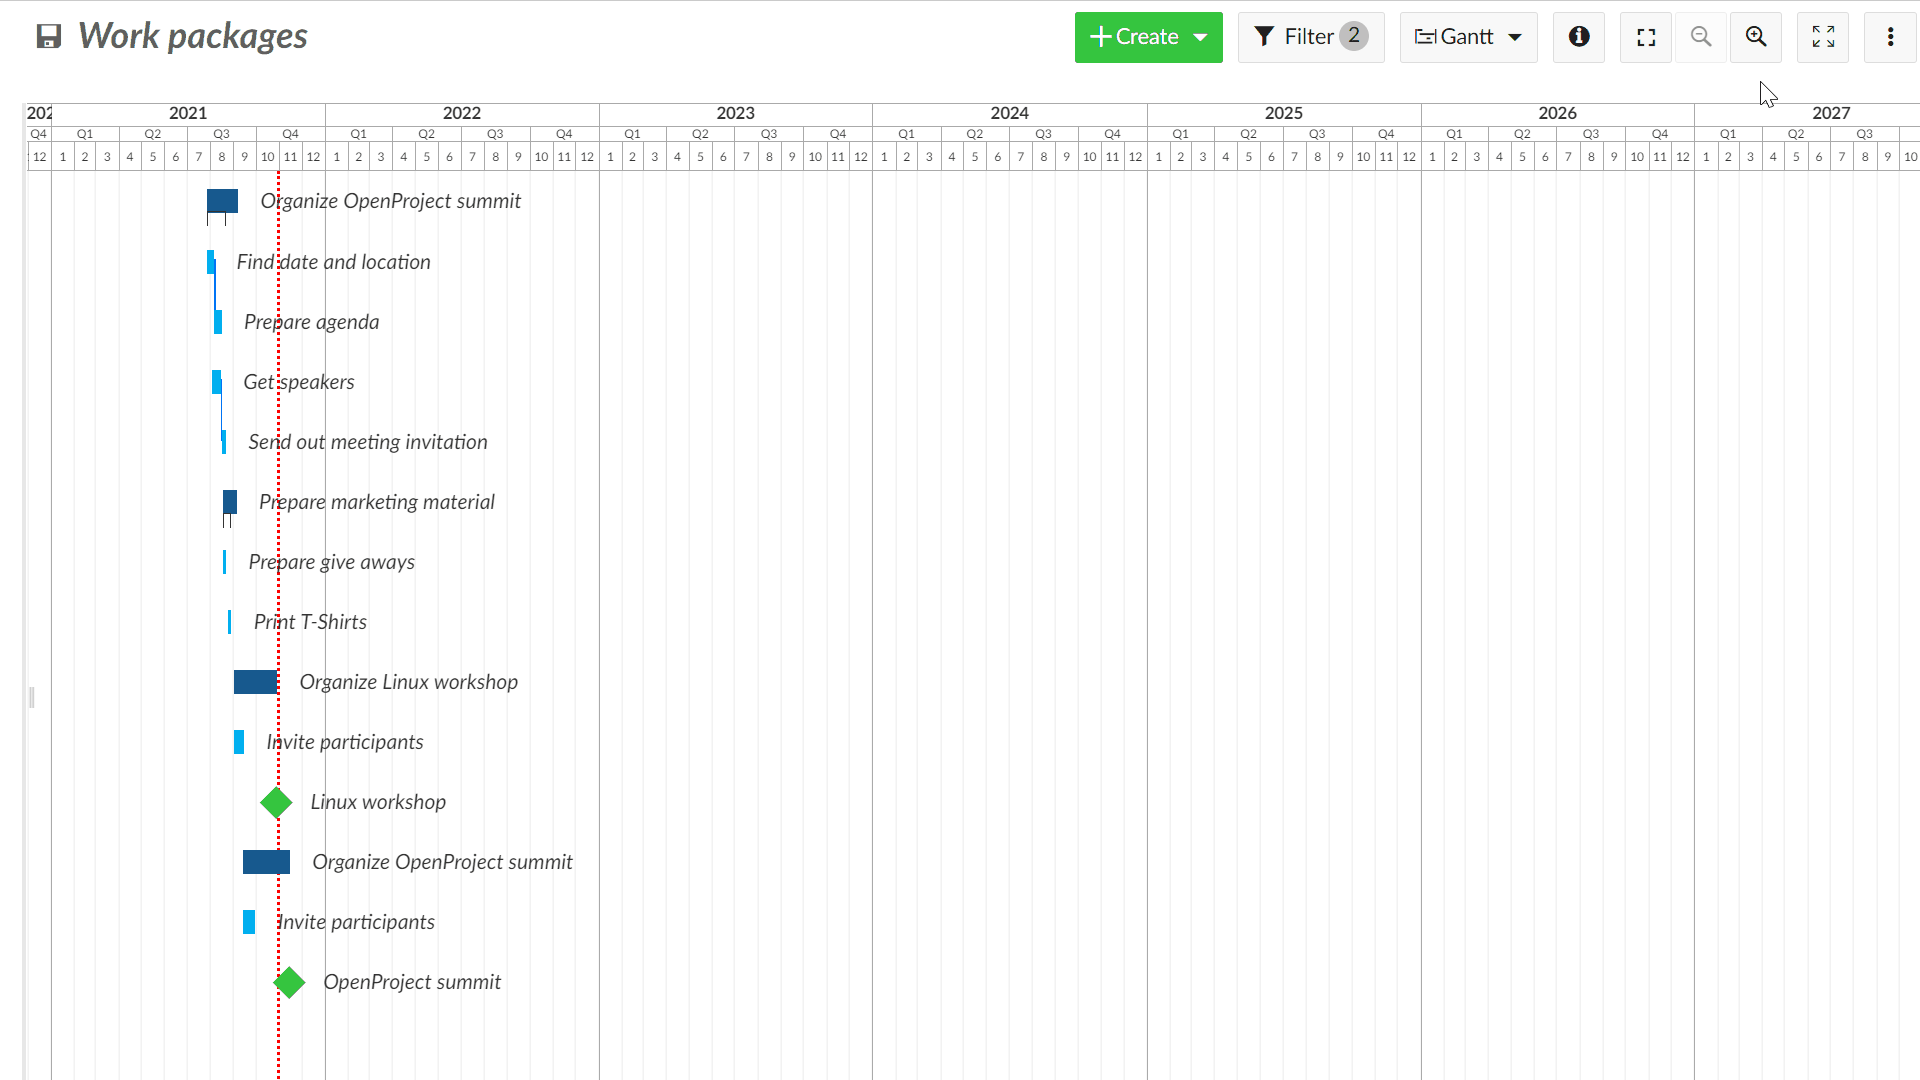Open the Filter panel with 2 active filters
Screen dimensions: 1920x1080
coord(1309,36)
